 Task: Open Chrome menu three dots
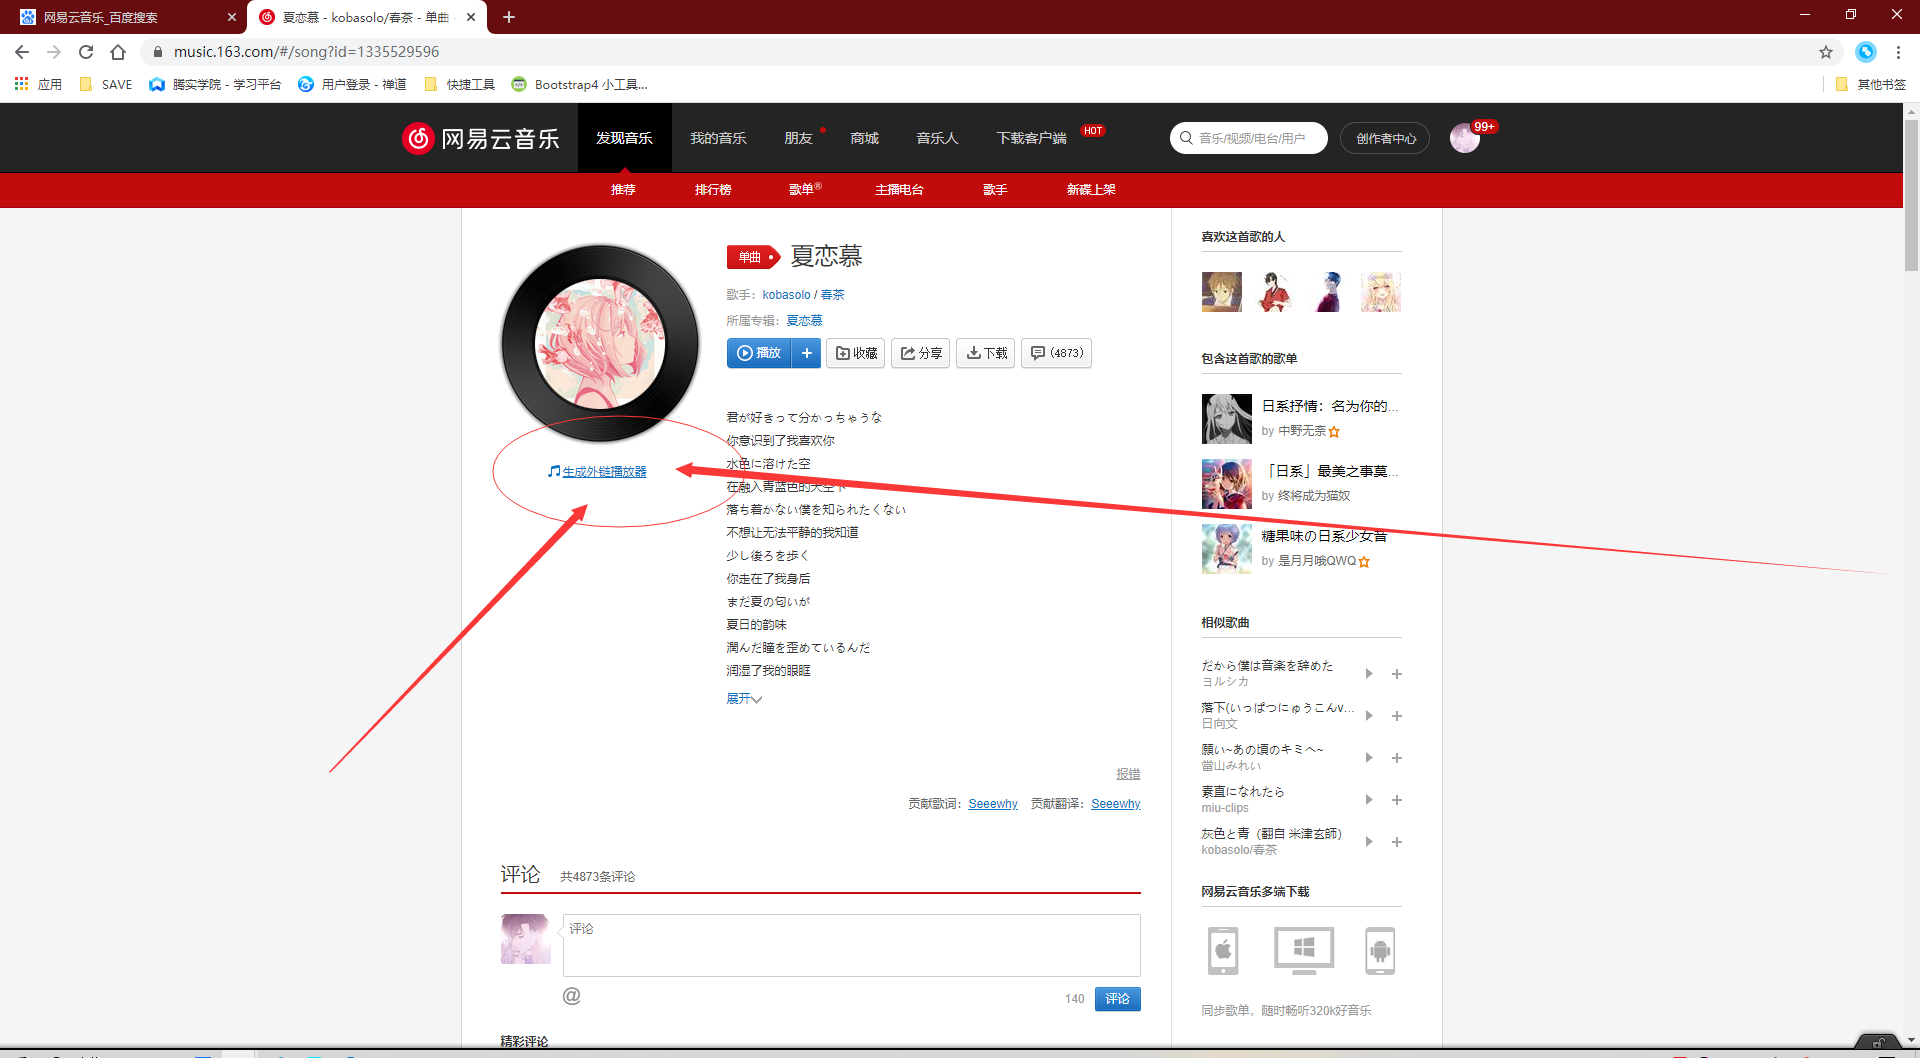[1898, 52]
